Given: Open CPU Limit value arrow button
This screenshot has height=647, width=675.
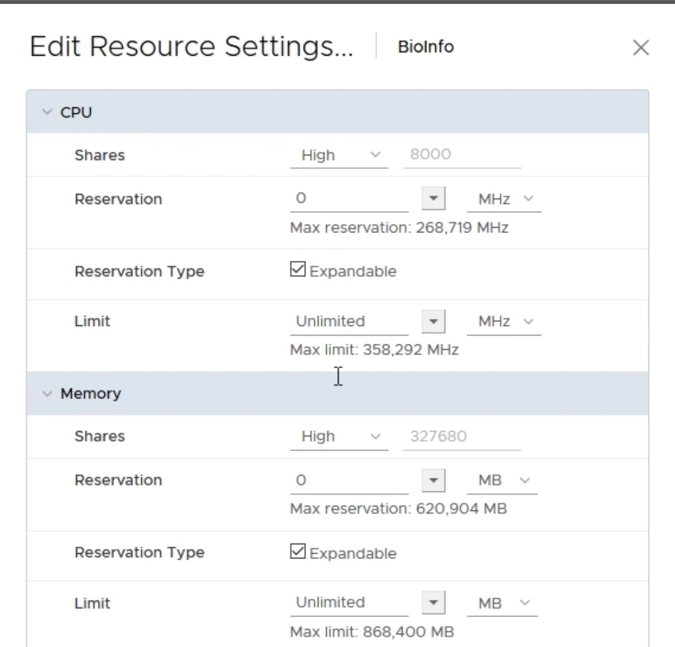Looking at the screenshot, I should [433, 321].
